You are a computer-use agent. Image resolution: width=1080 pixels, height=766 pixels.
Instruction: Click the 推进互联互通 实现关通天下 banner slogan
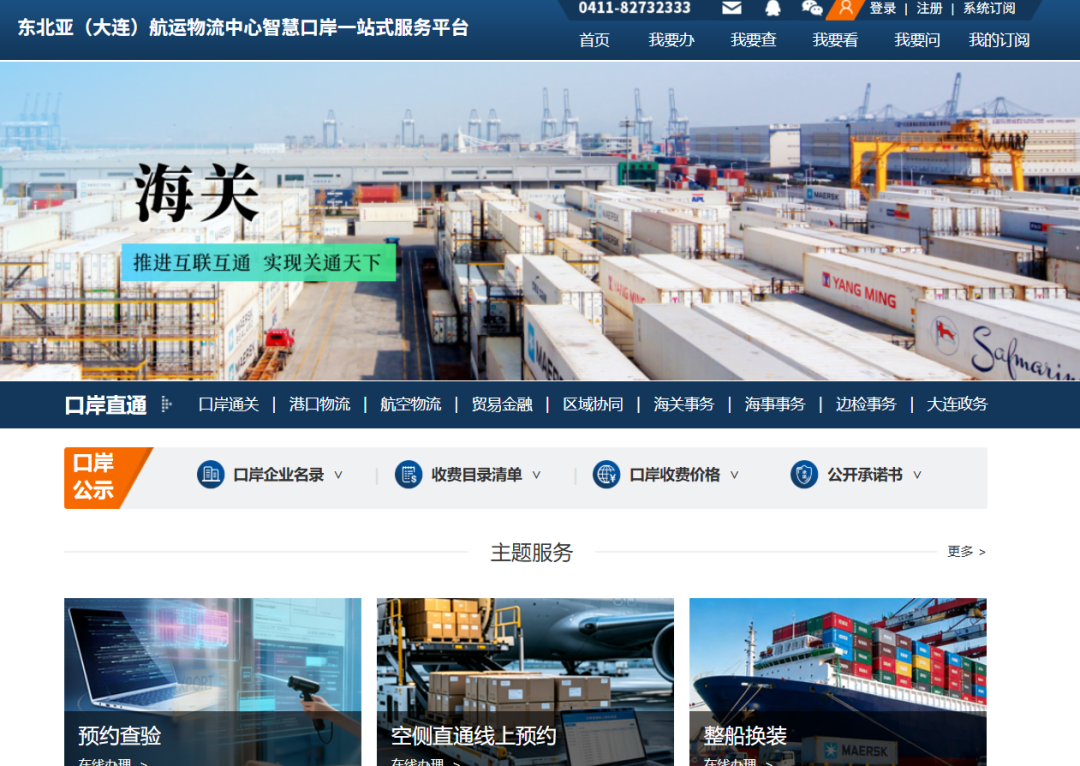(x=258, y=262)
